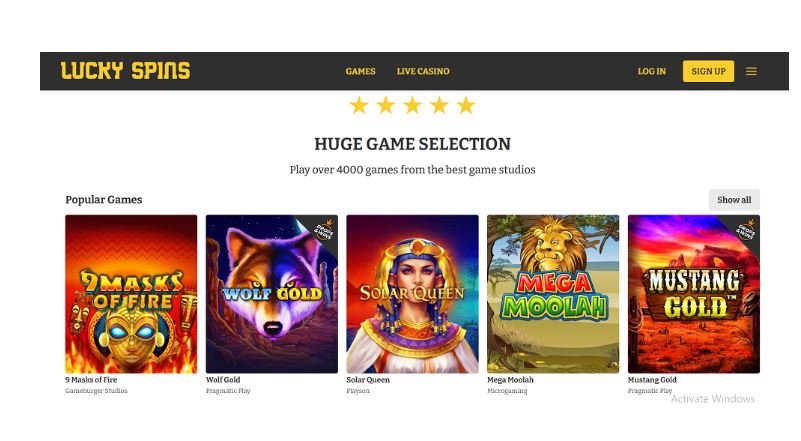Open the 9 Masks of Fire game thumbnail

[x=131, y=294]
